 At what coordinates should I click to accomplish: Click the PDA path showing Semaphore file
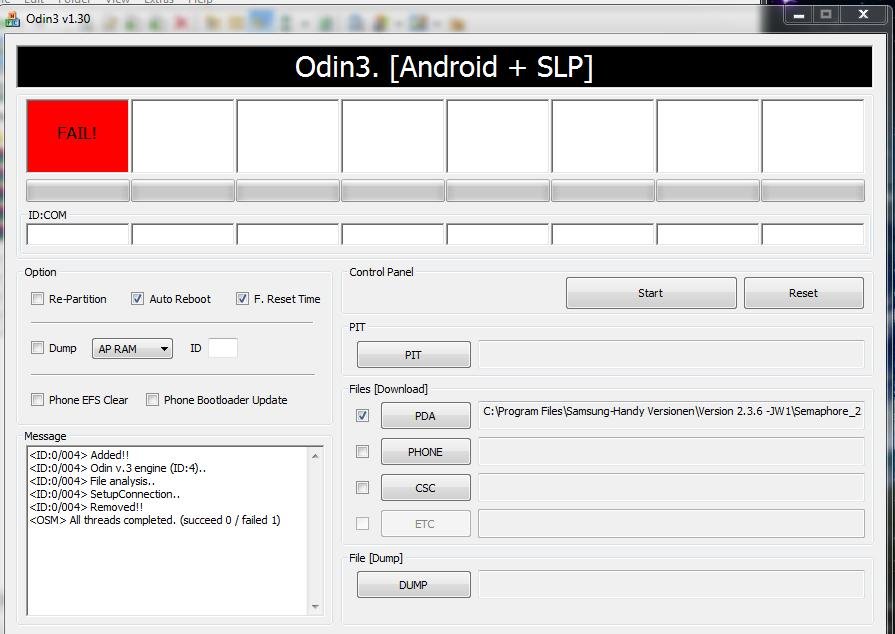click(671, 415)
